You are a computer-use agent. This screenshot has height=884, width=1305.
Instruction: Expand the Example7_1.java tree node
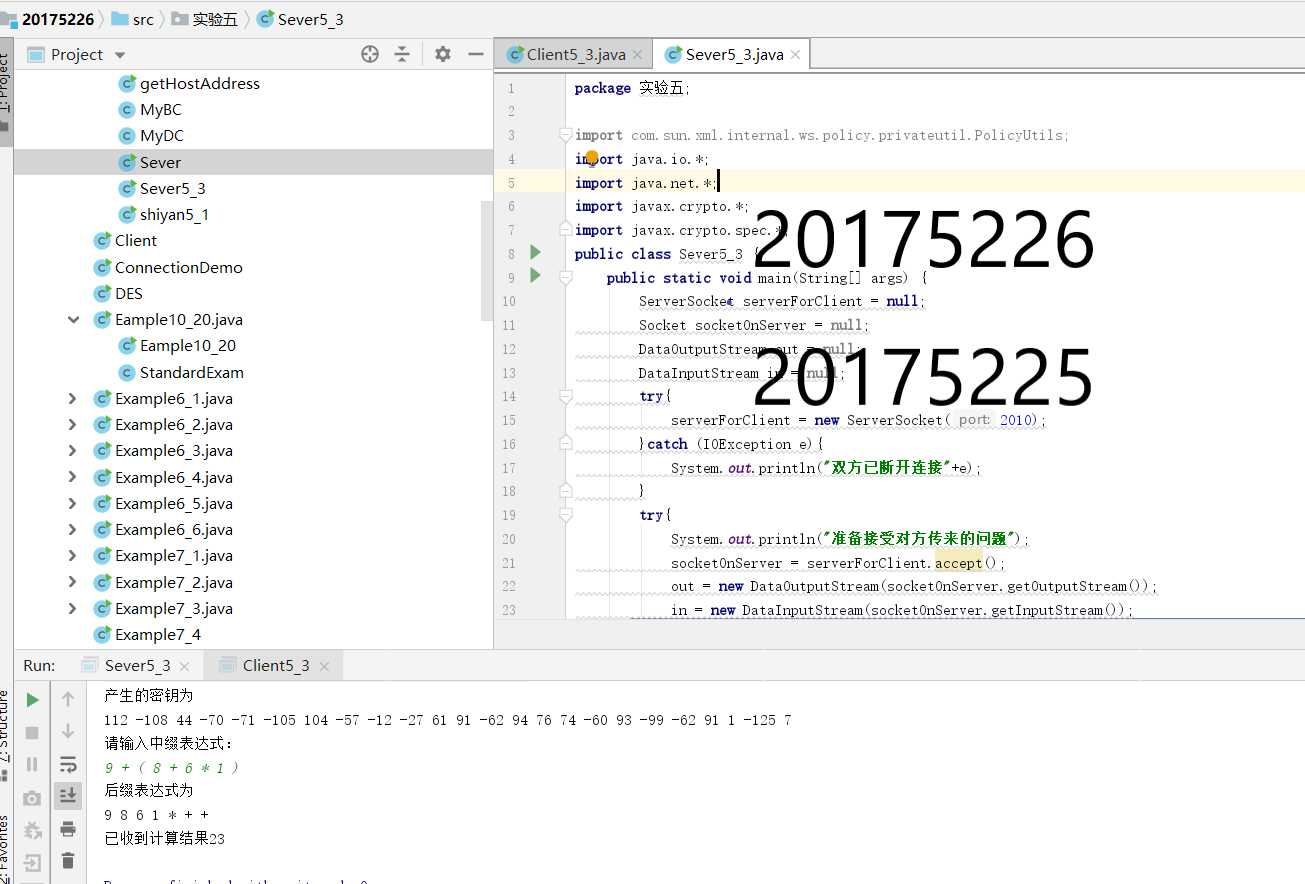pos(73,555)
